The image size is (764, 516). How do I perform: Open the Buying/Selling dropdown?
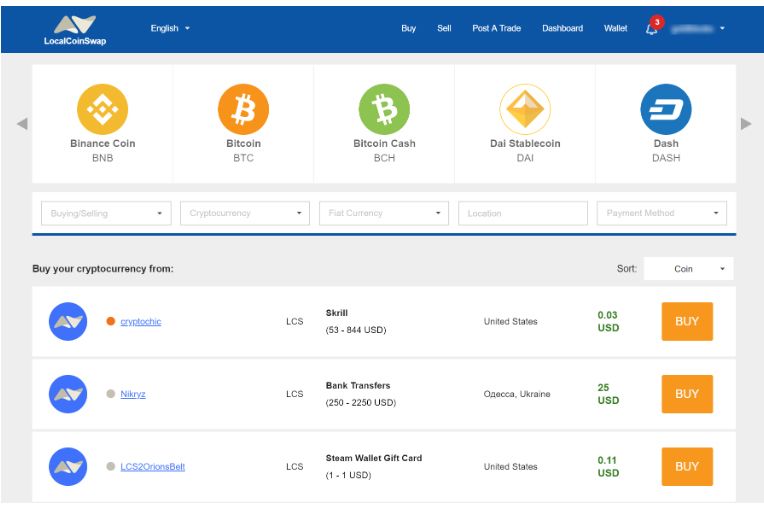click(x=106, y=213)
